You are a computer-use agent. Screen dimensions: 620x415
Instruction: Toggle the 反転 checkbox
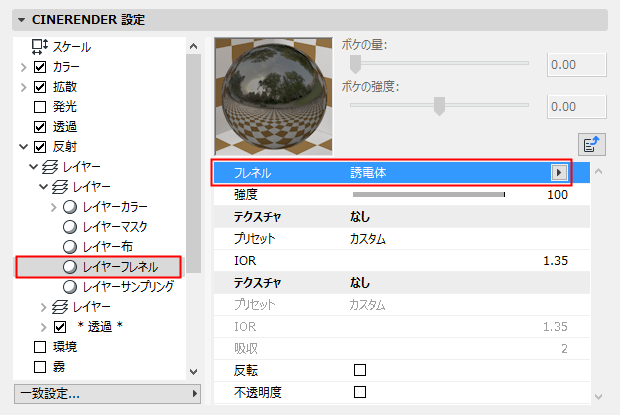[360, 371]
